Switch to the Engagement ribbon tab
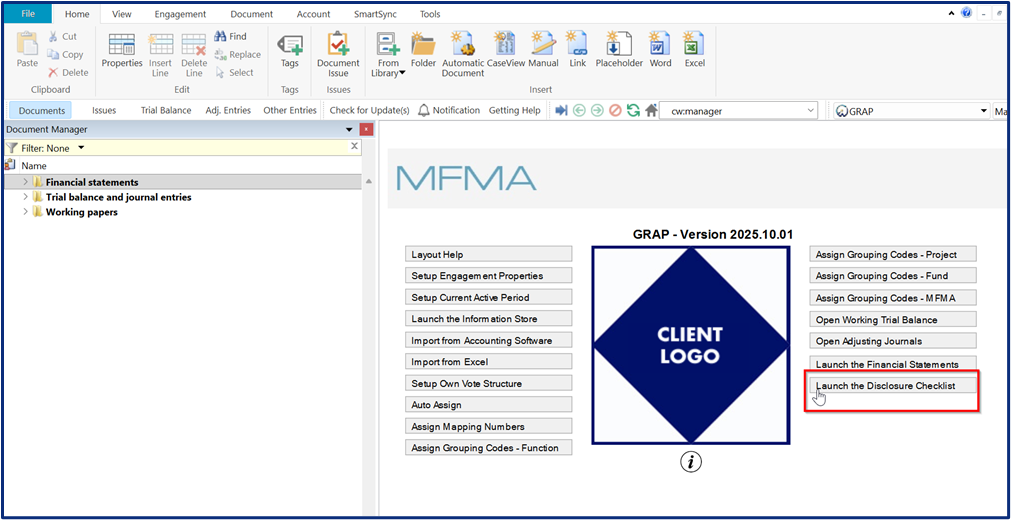 [x=180, y=15]
